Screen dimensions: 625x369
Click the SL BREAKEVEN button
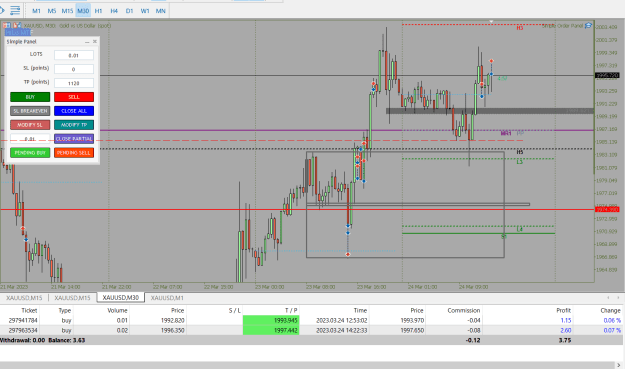point(30,111)
